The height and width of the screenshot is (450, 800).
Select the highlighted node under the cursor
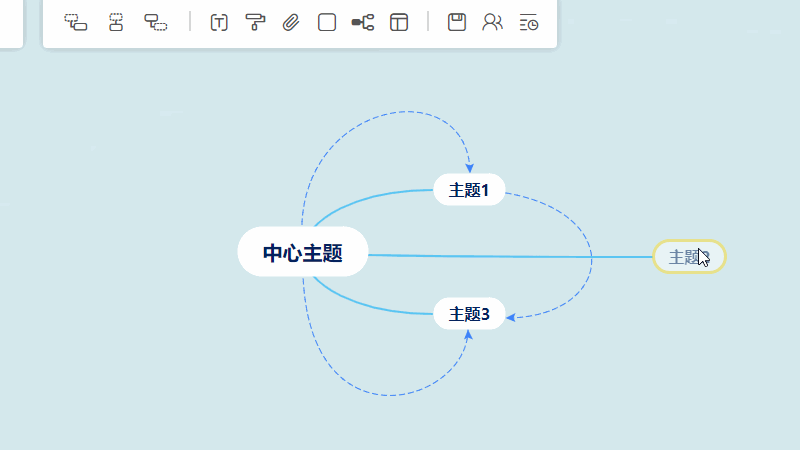tap(689, 257)
